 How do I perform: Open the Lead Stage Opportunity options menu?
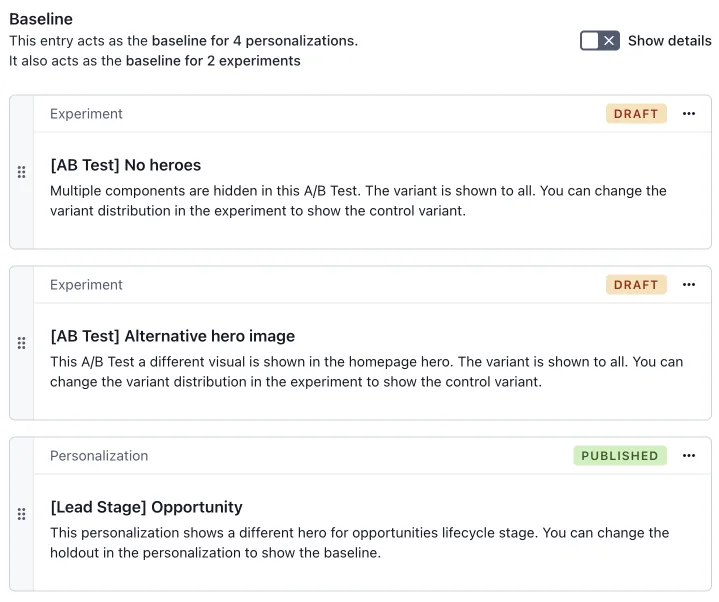coord(689,456)
